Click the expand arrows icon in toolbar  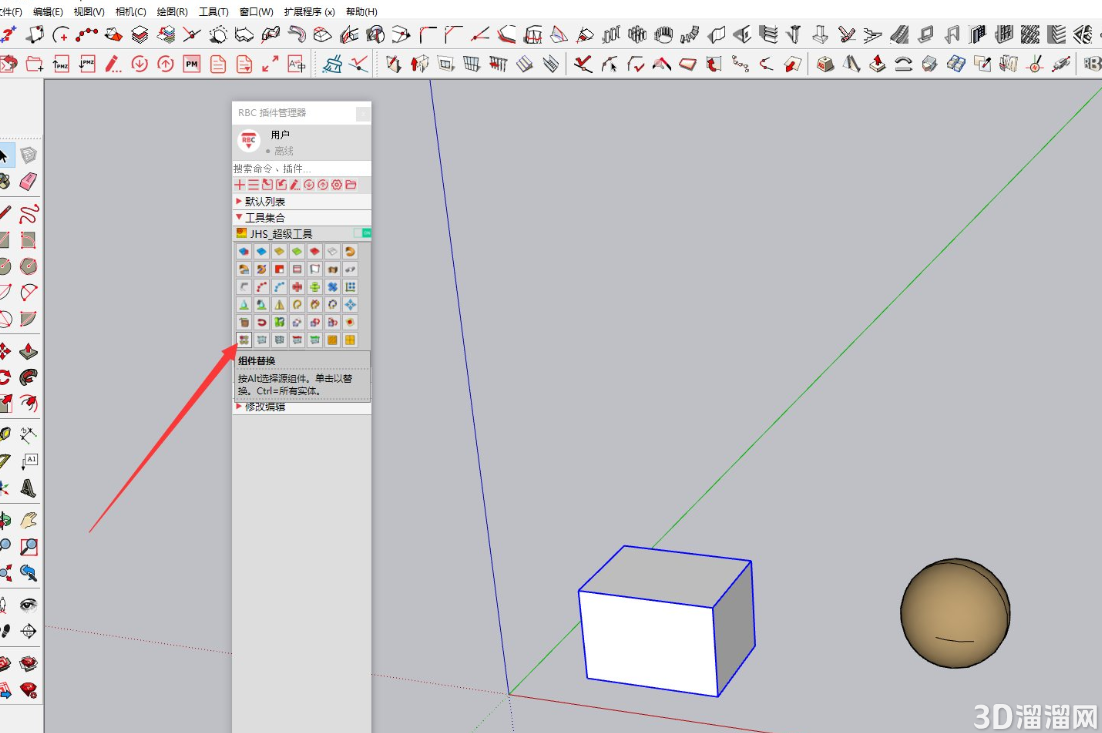(x=270, y=65)
